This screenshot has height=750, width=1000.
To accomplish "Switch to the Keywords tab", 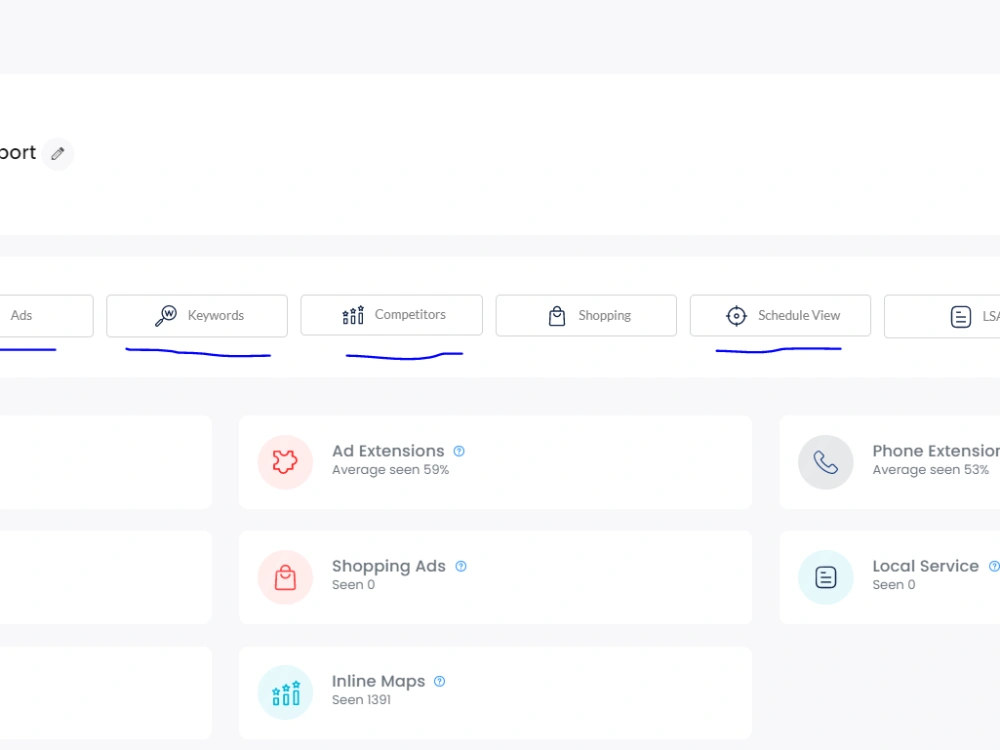I will click(x=197, y=316).
